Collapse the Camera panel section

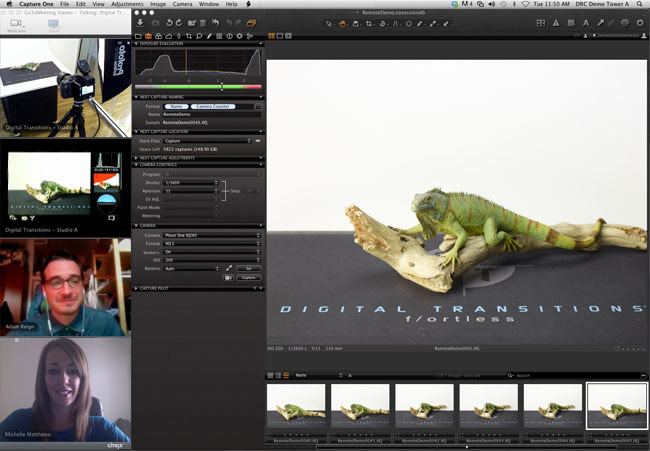pyautogui.click(x=136, y=226)
